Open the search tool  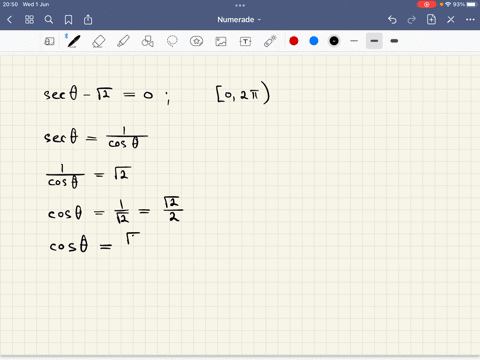(49, 20)
